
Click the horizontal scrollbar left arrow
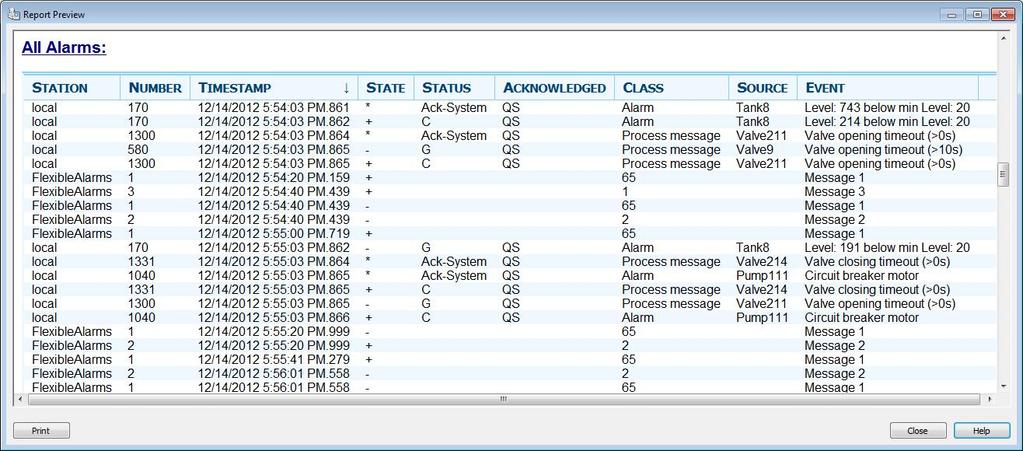(x=21, y=398)
